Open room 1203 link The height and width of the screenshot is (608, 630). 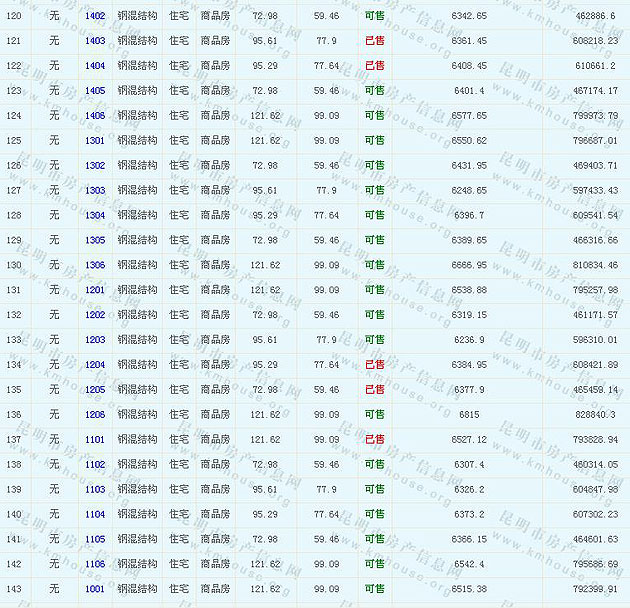(94, 340)
